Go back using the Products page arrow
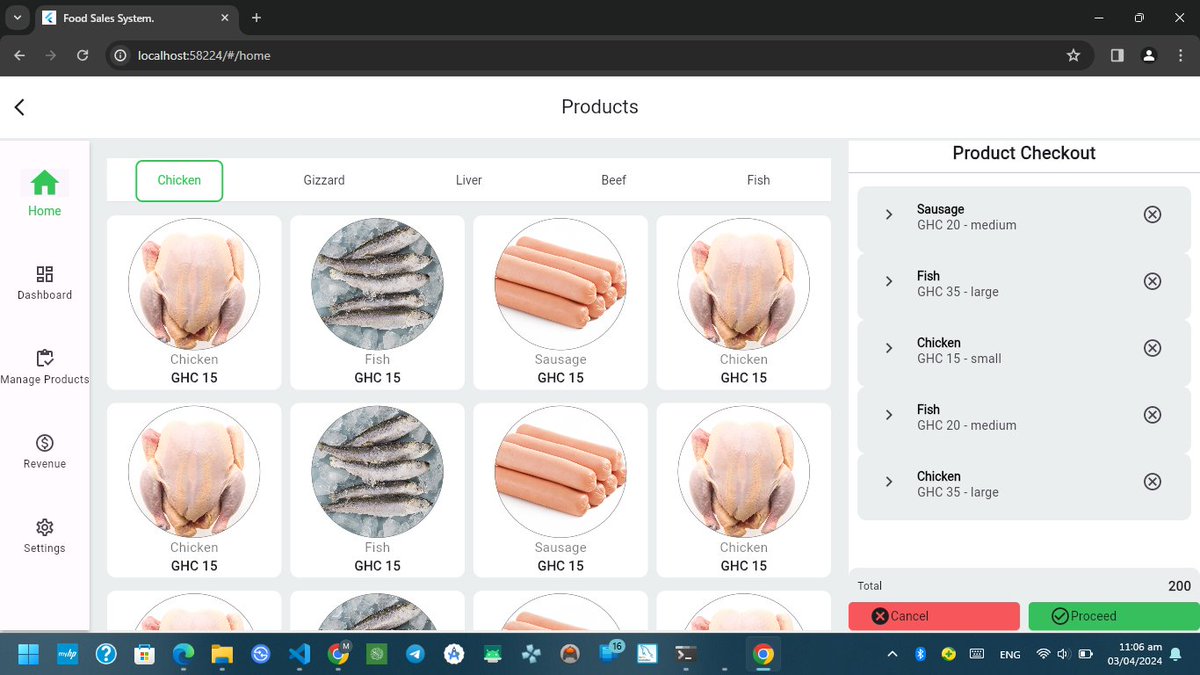The height and width of the screenshot is (675, 1200). click(19, 107)
